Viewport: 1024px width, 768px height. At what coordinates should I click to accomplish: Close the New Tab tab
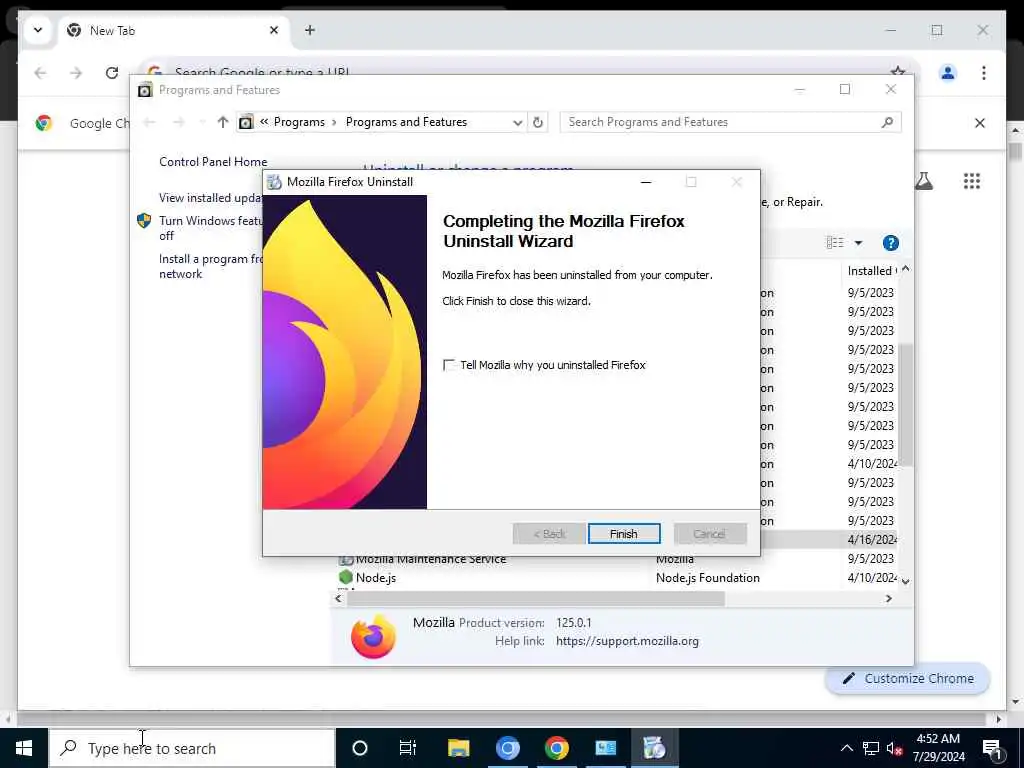pos(274,30)
